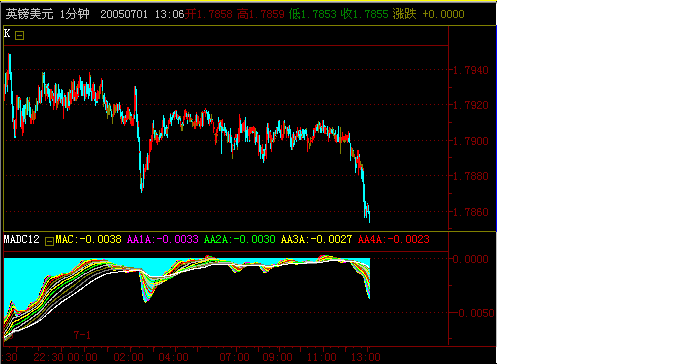Click the 1.7900 price axis label

pos(471,141)
